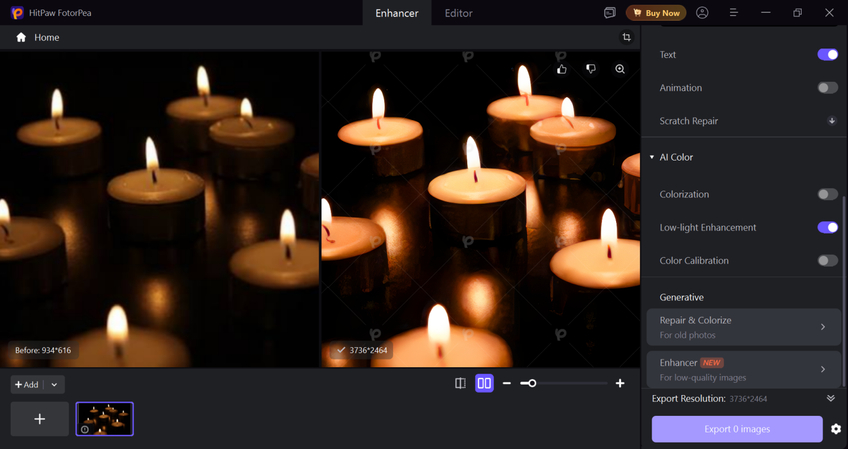Open export settings gear icon

click(x=836, y=429)
